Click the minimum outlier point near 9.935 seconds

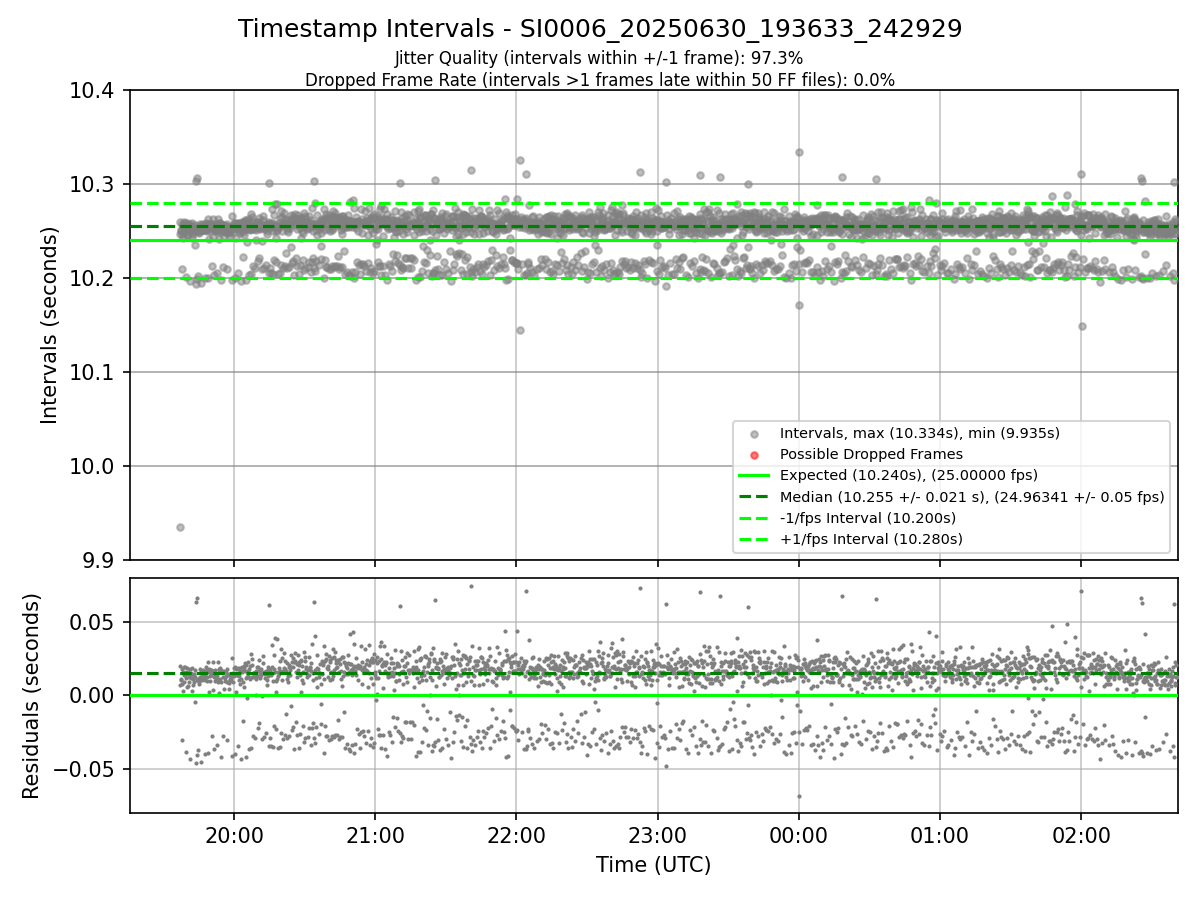180,527
